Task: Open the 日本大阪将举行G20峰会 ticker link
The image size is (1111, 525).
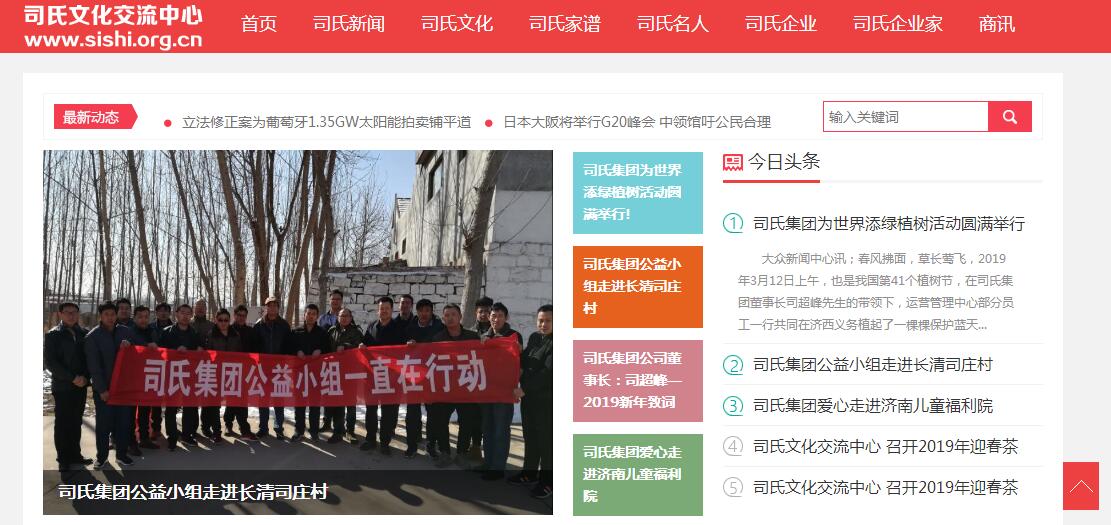Action: (x=637, y=122)
